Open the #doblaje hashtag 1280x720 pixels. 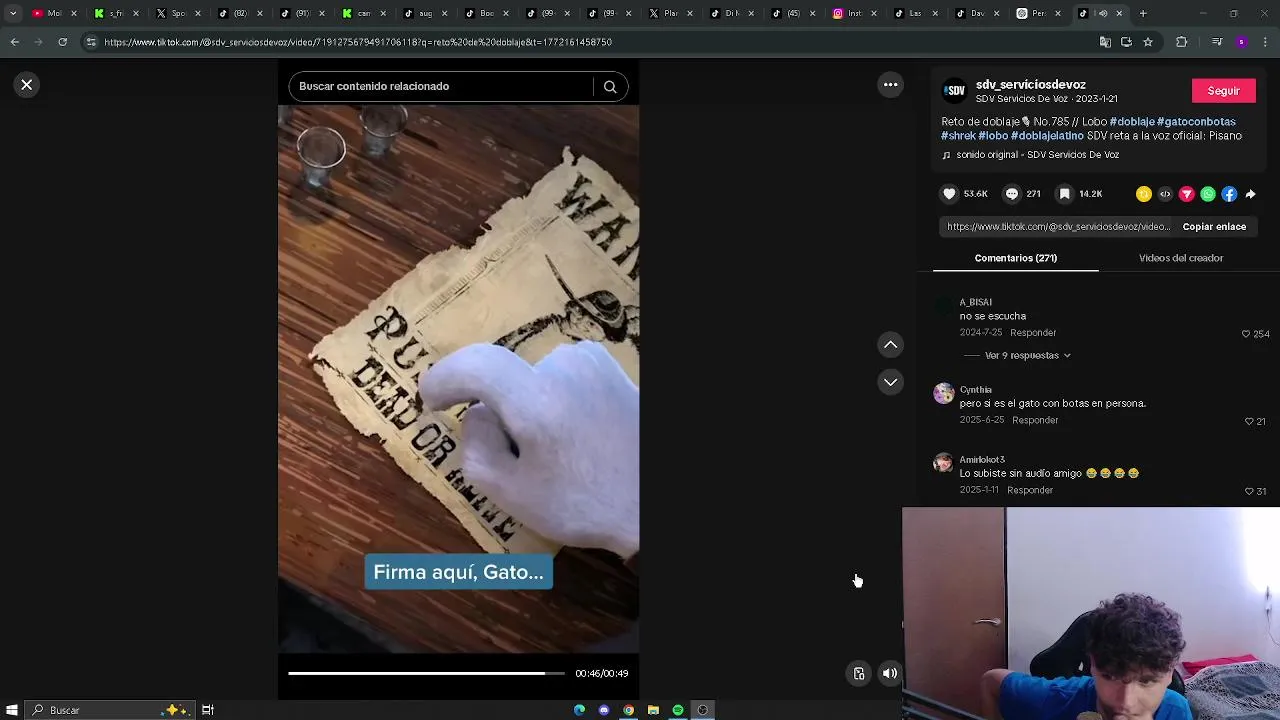coord(1132,122)
